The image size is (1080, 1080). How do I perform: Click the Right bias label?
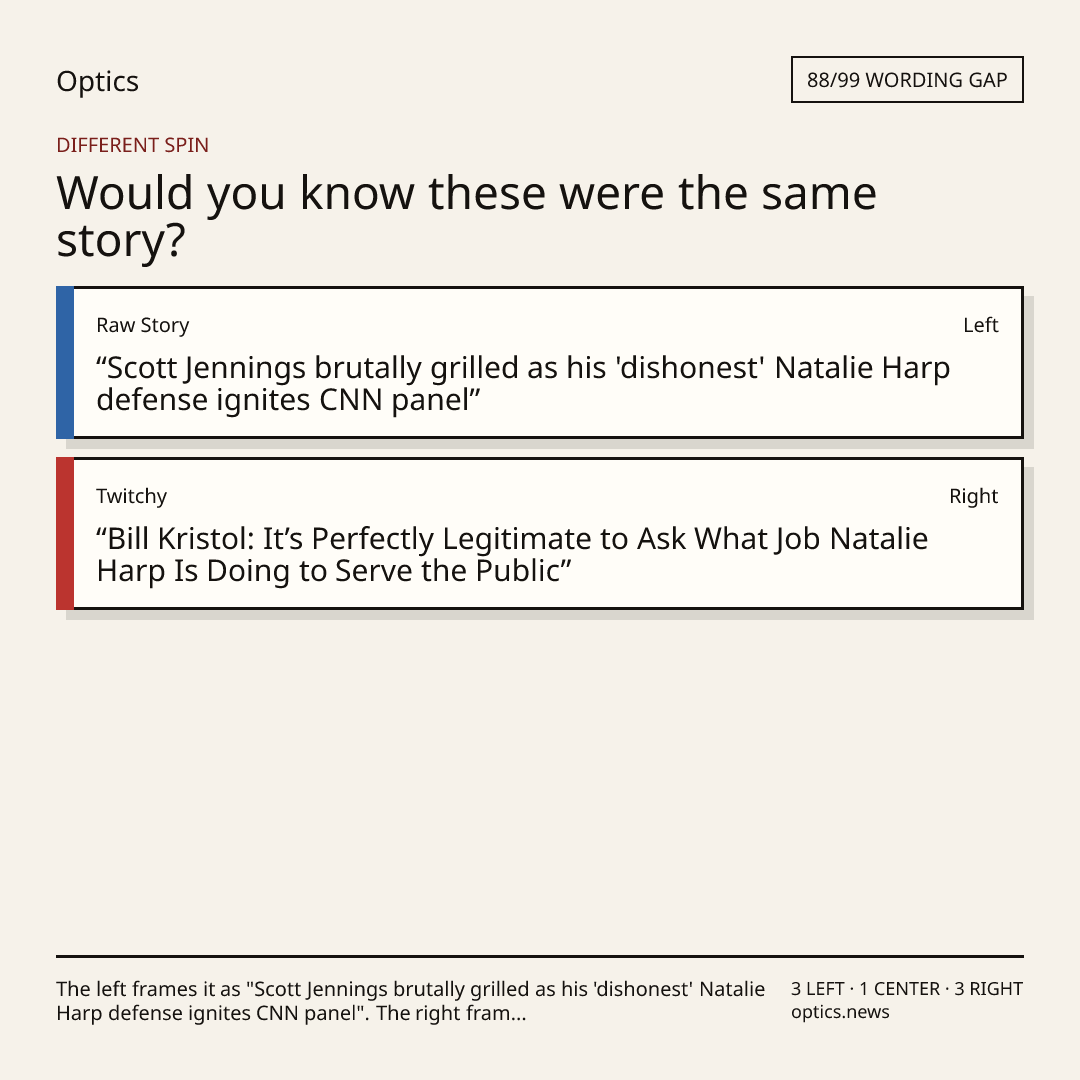[x=973, y=496]
